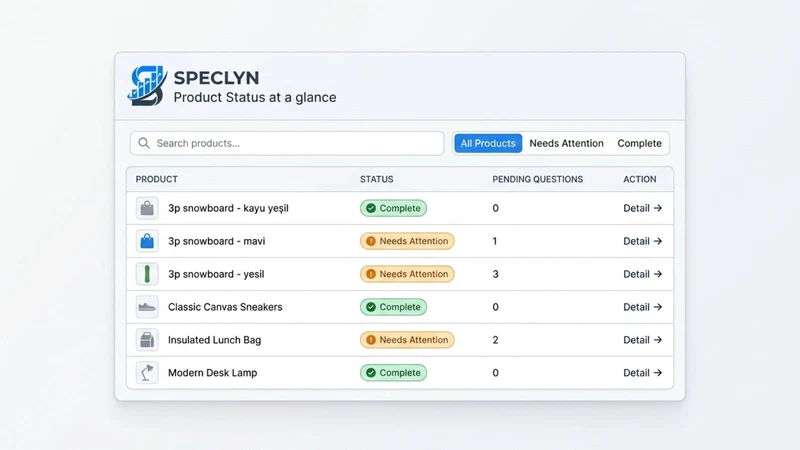The image size is (800, 450).
Task: Click the sneaker icon for Classic Canvas Sneakers
Action: tap(147, 307)
